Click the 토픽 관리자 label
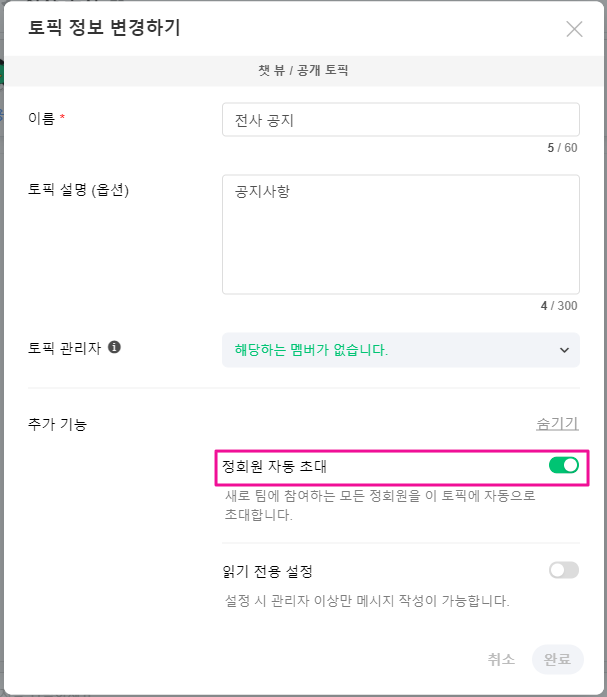Image resolution: width=607 pixels, height=697 pixels. coord(64,348)
